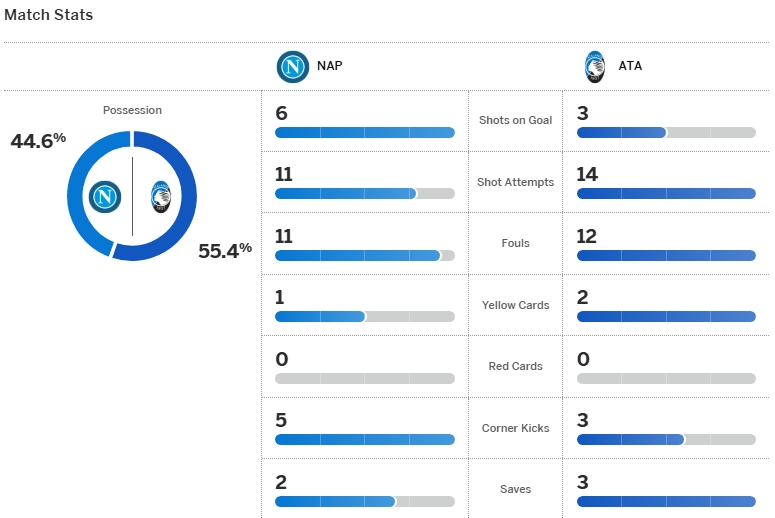Click Napoli's Shot Attempts bar
The height and width of the screenshot is (518, 775).
[364, 194]
